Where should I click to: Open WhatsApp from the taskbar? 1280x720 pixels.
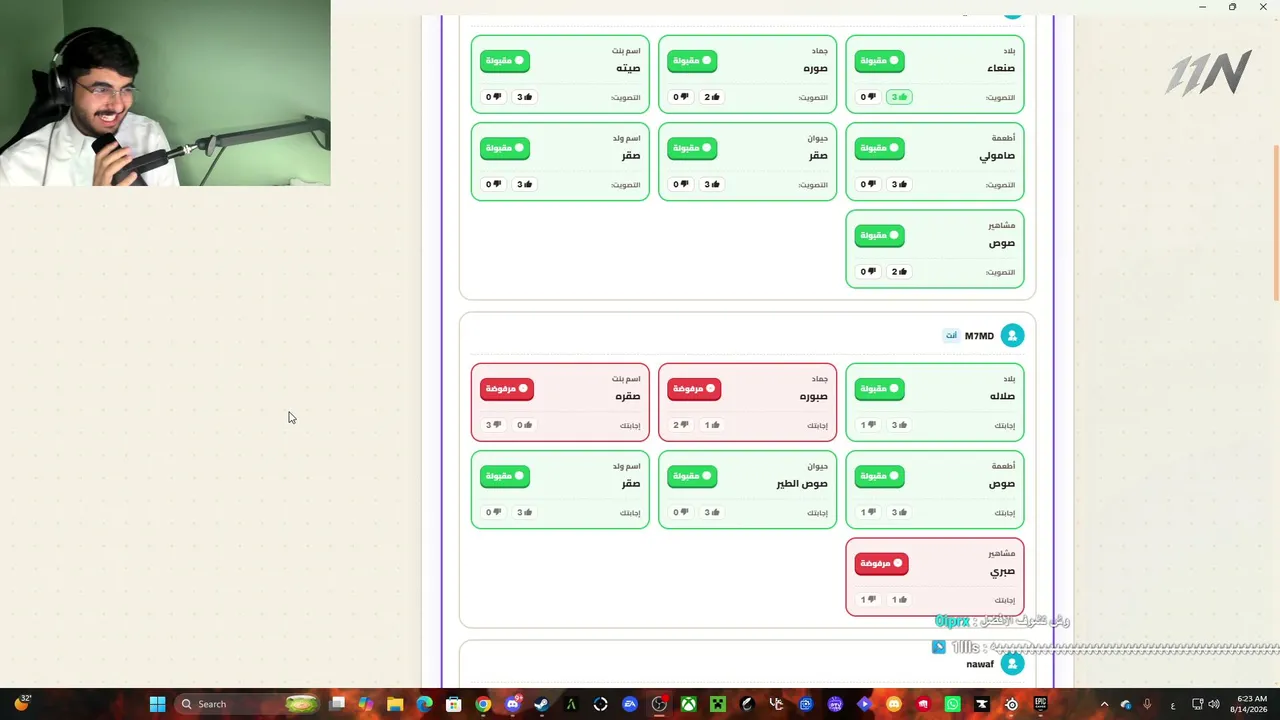pos(952,704)
